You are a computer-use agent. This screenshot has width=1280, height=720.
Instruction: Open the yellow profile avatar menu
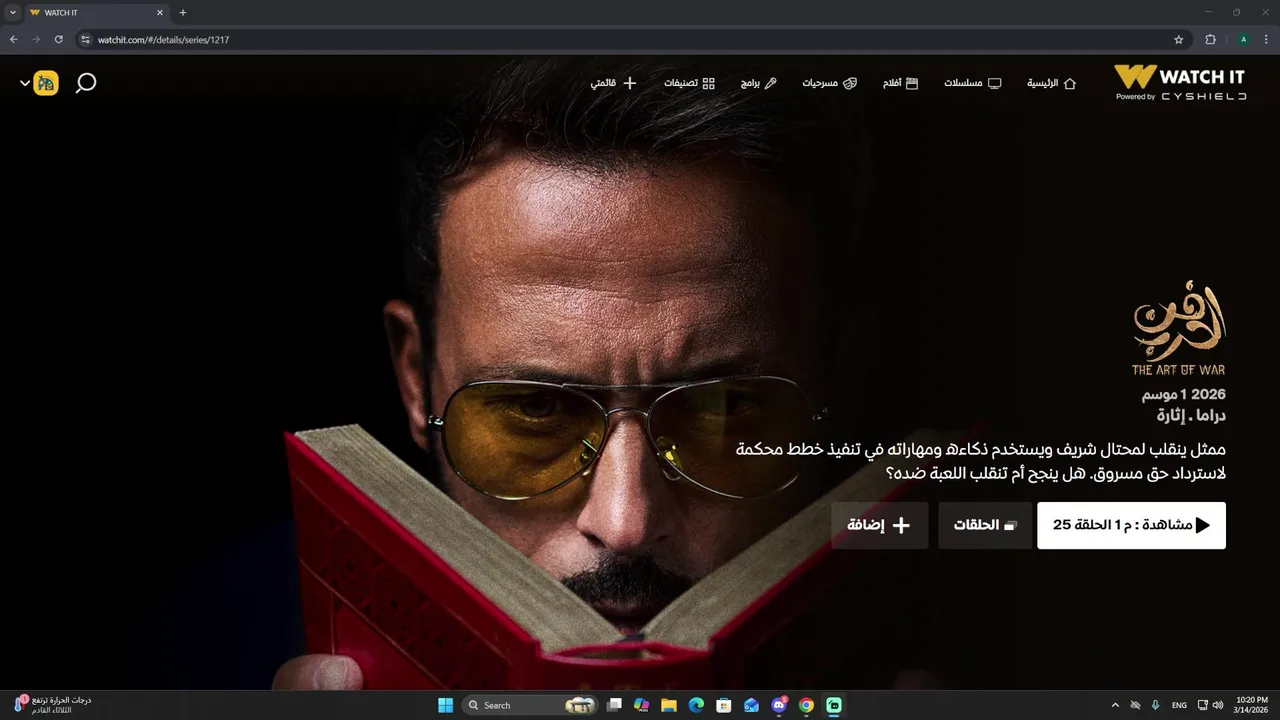tap(46, 83)
